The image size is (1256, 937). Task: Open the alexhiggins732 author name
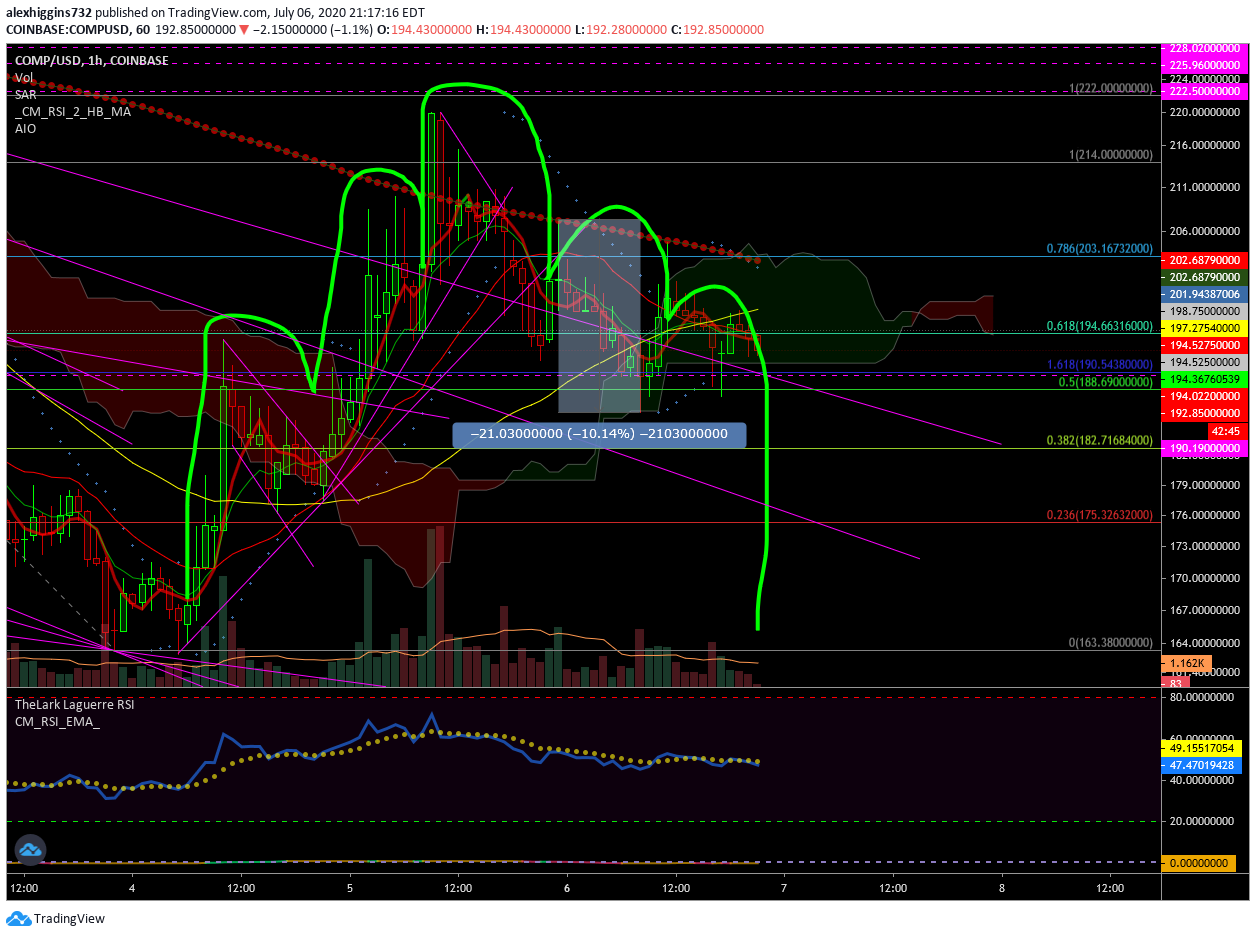tap(49, 12)
